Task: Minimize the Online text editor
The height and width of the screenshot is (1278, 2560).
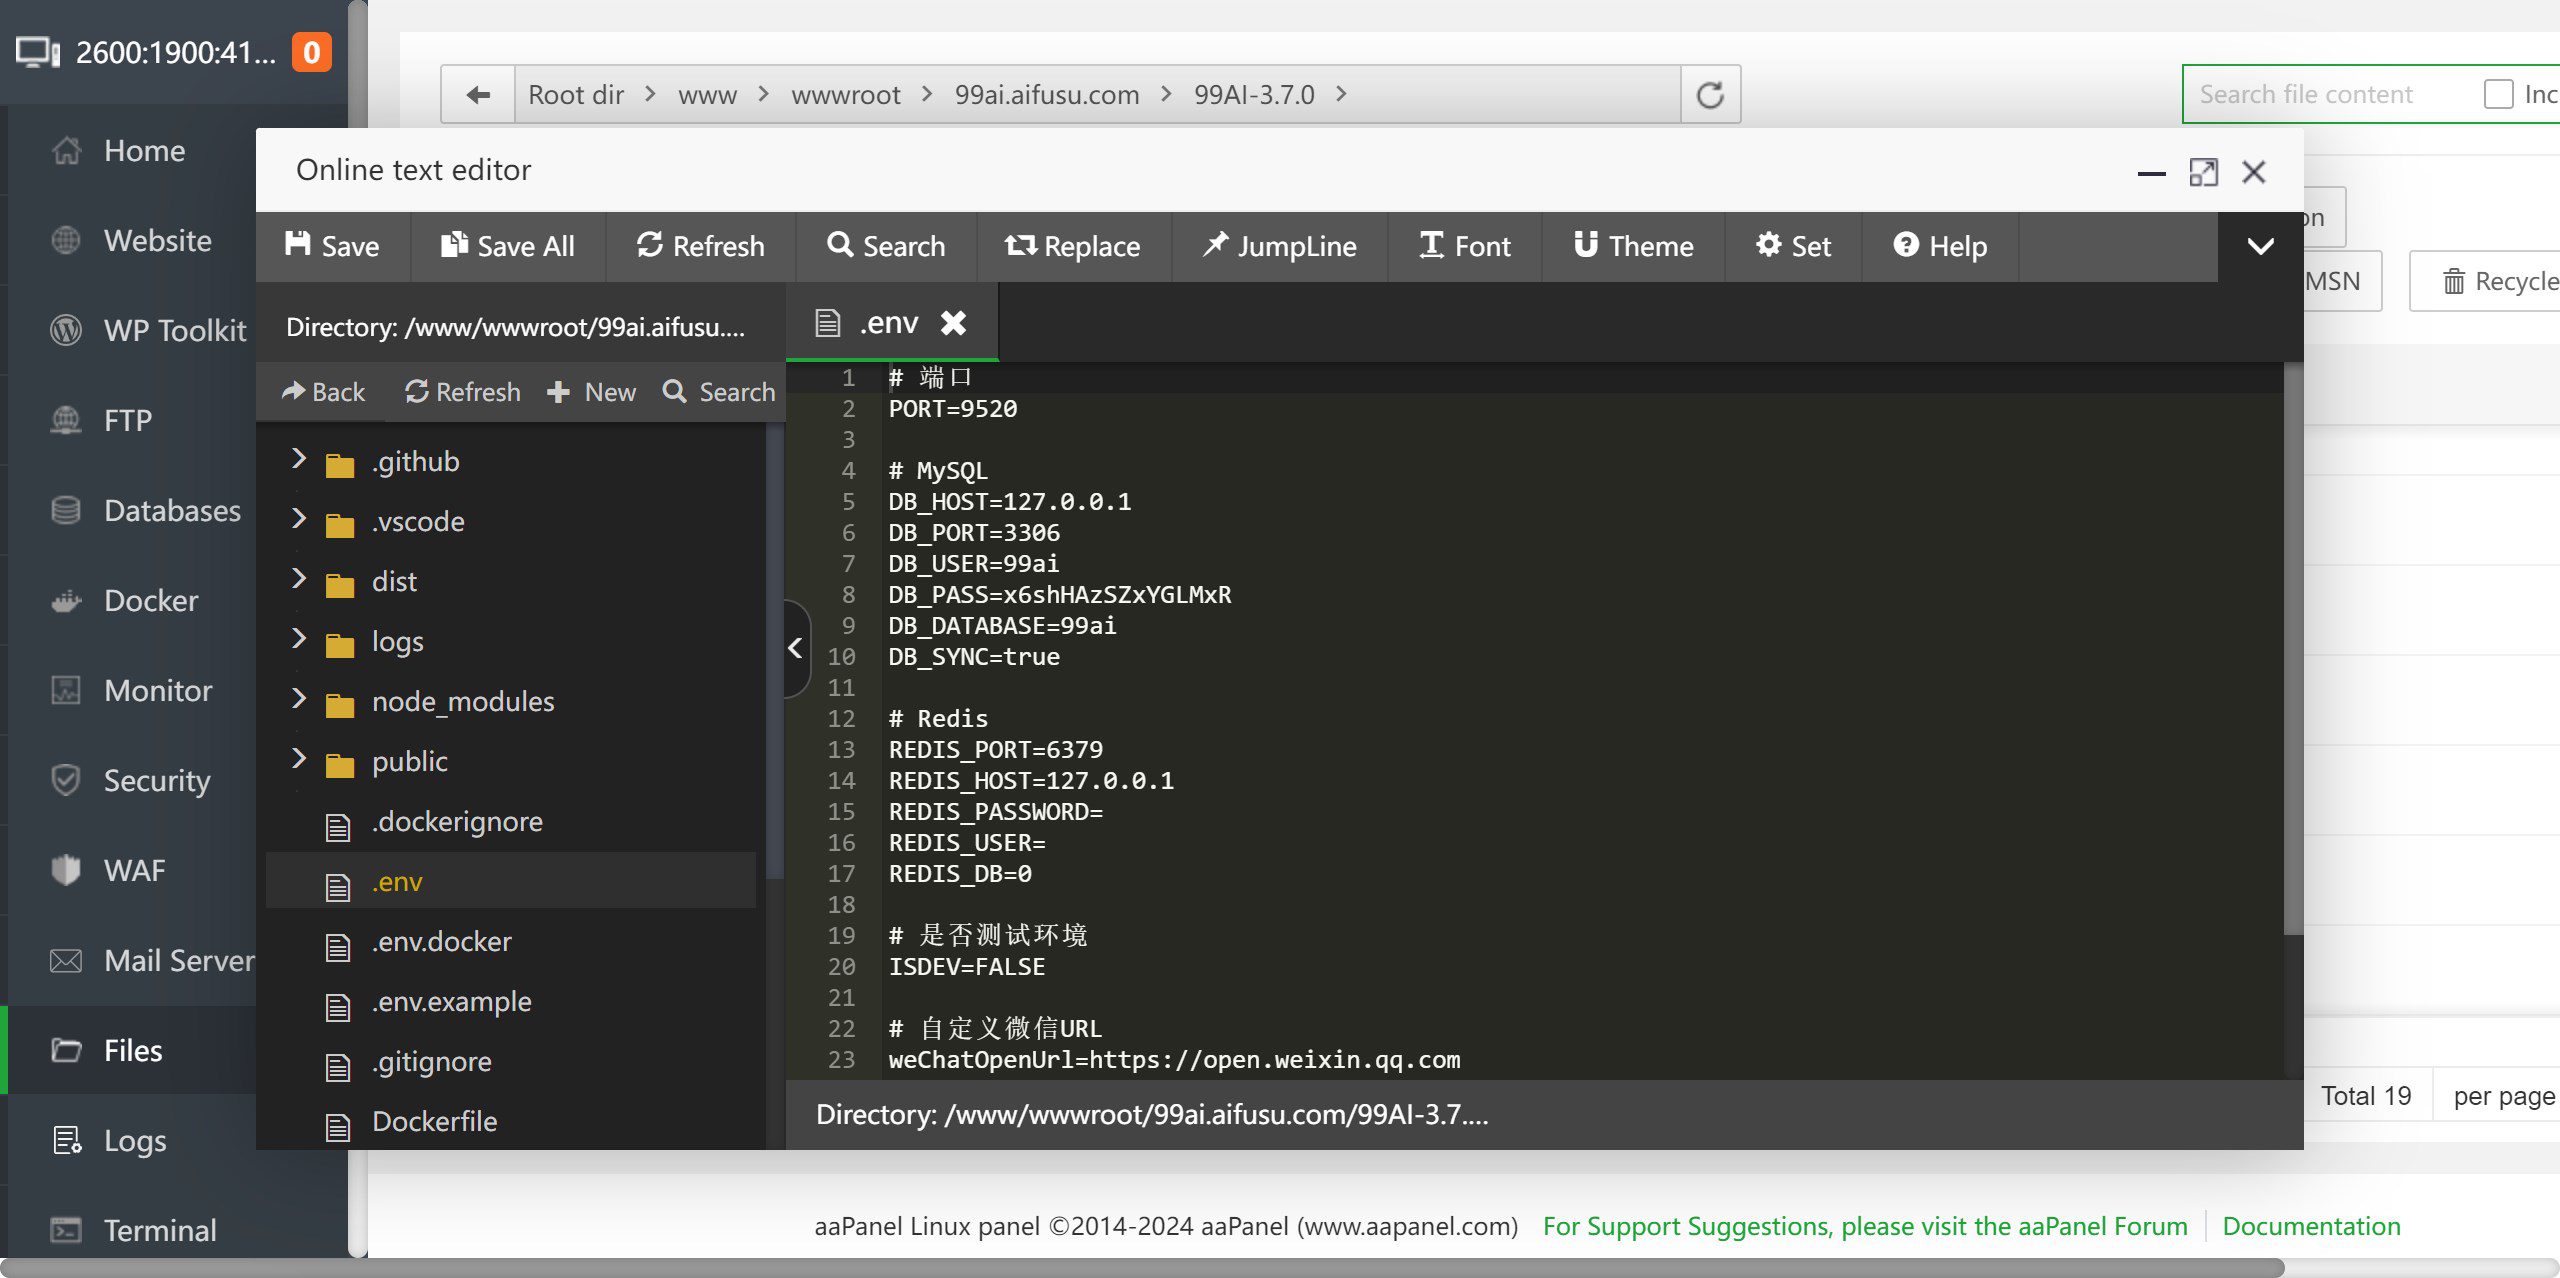Action: coord(2152,172)
